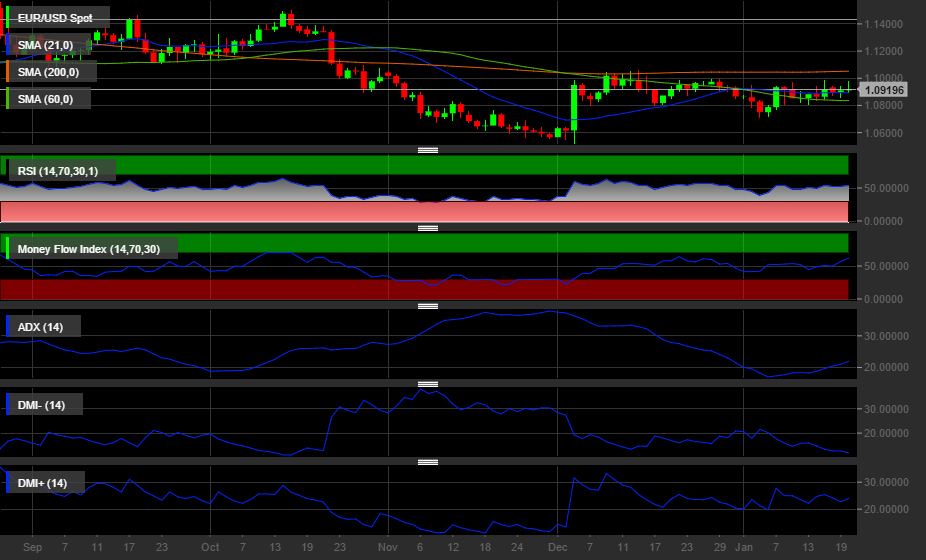
Task: Click the resize handle above the DMI+ panel
Action: pyautogui.click(x=428, y=462)
